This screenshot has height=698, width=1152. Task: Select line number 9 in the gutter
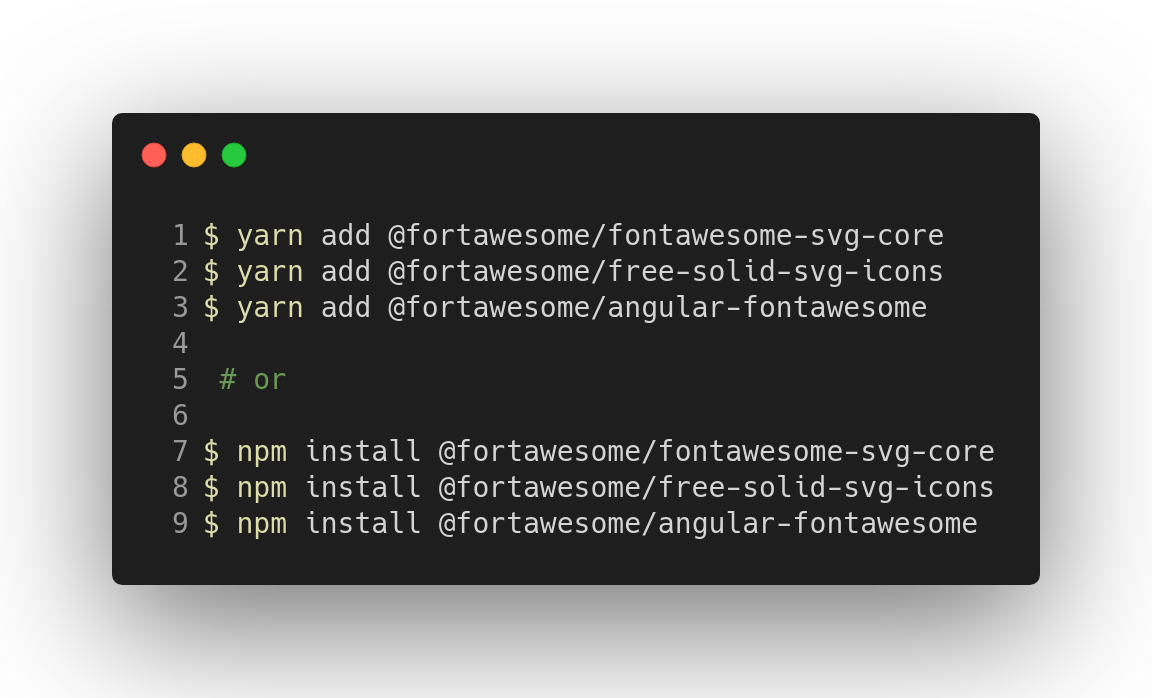pos(180,524)
